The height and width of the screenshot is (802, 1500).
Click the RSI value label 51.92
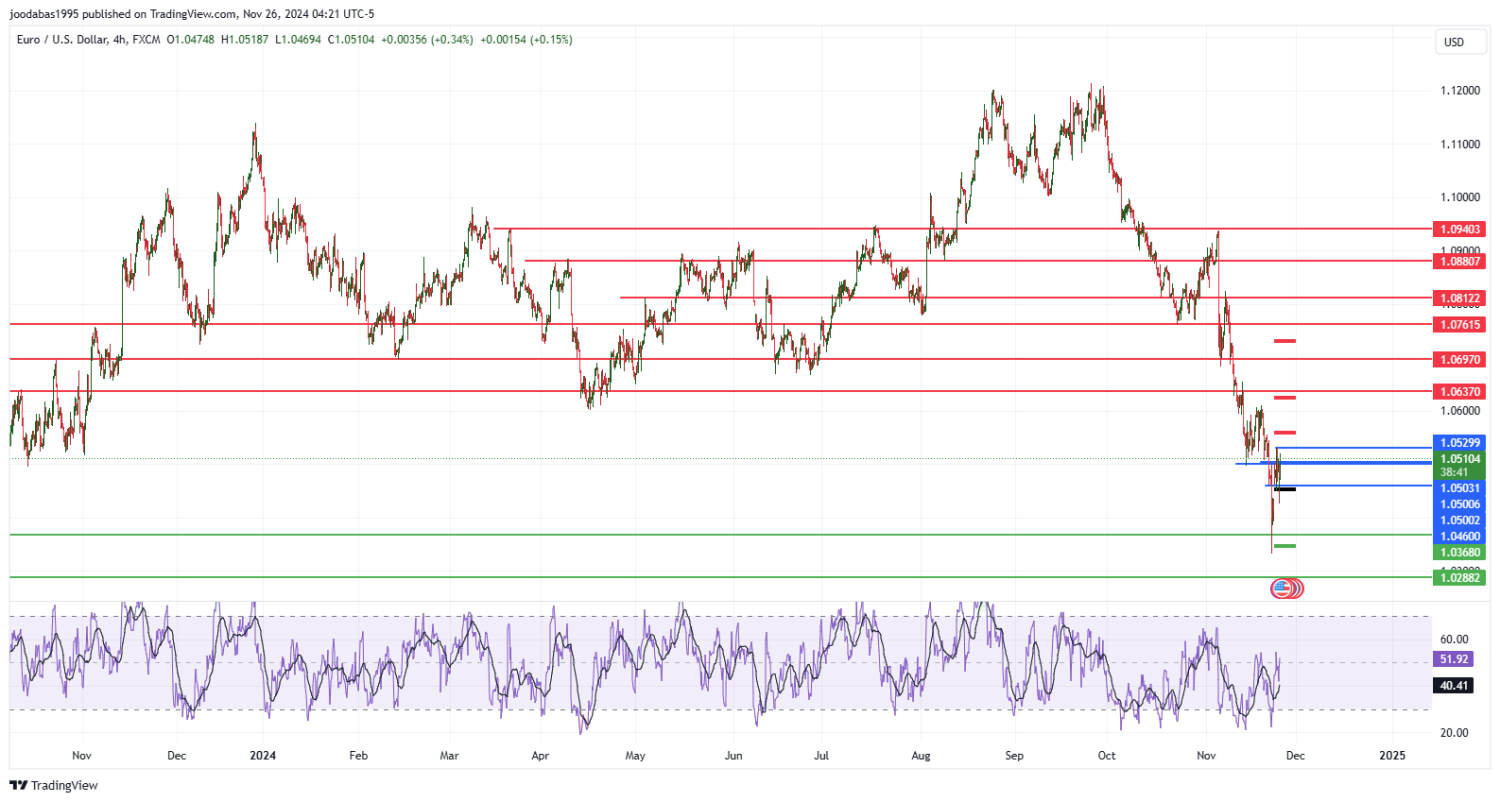click(1455, 659)
